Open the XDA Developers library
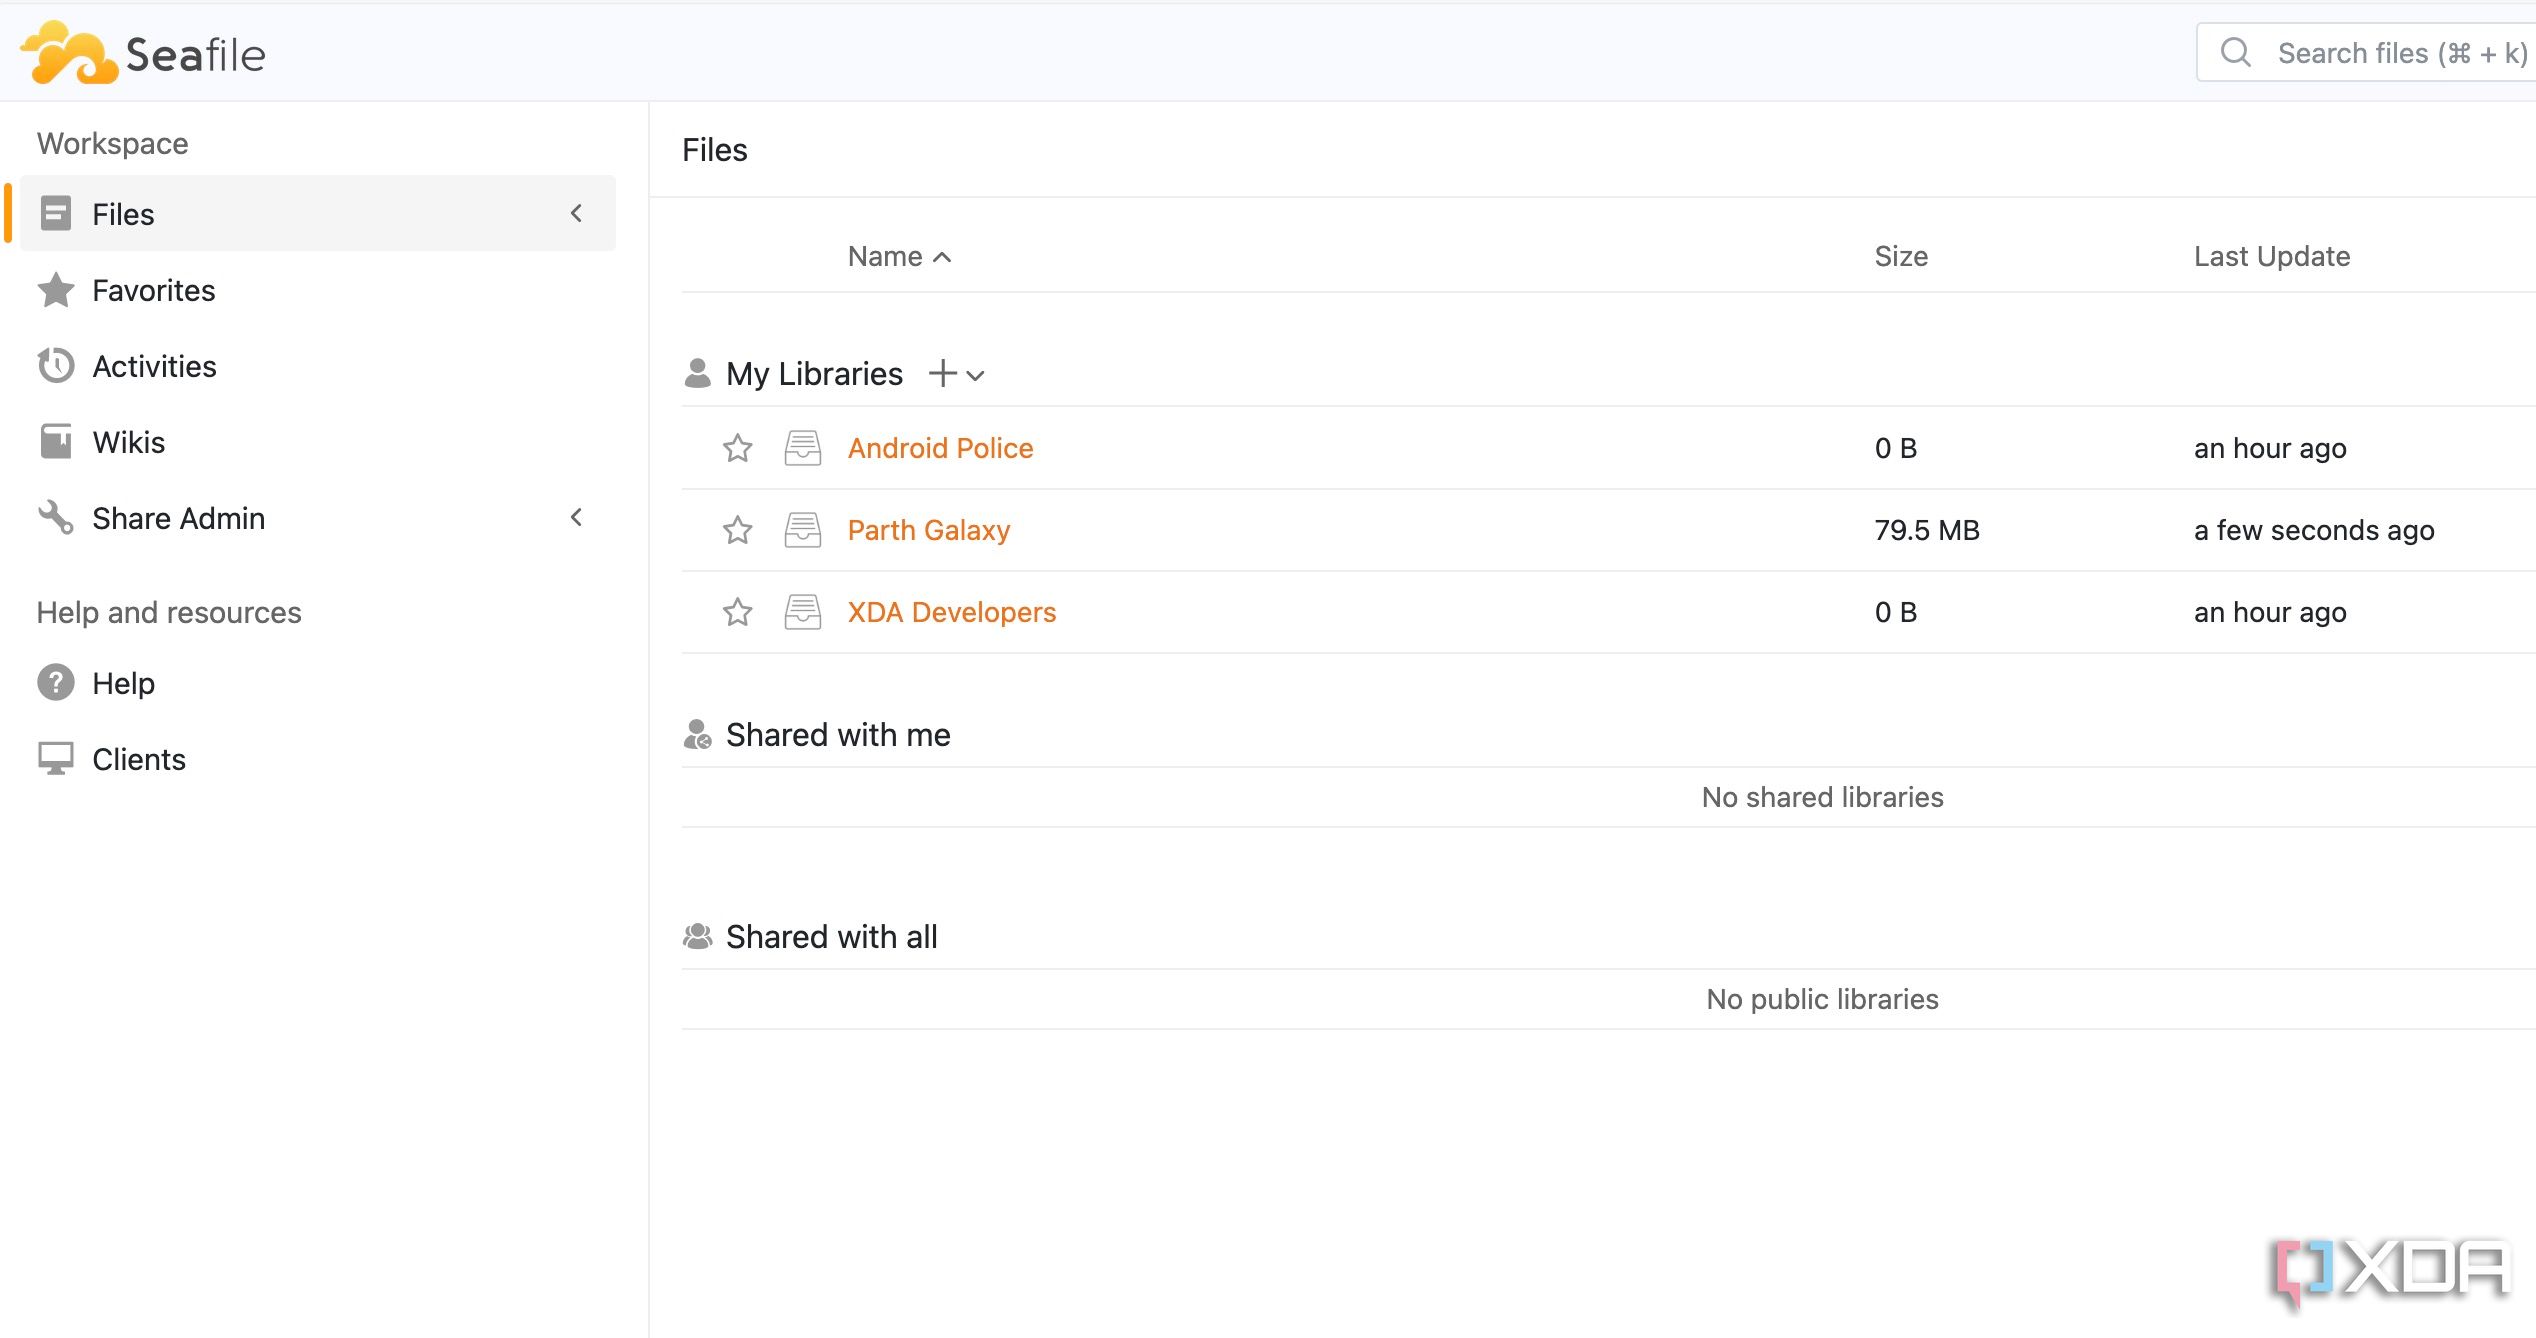2536x1338 pixels. pos(952,612)
